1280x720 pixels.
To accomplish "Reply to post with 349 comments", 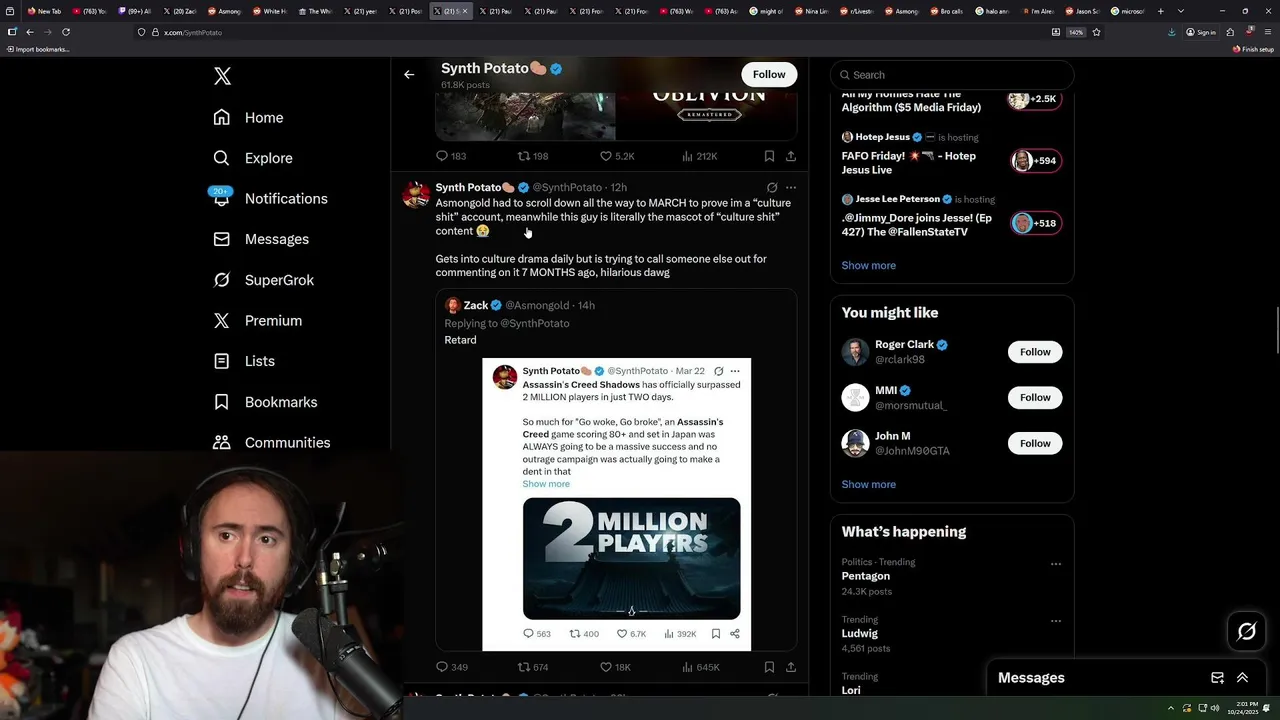I will coord(452,667).
